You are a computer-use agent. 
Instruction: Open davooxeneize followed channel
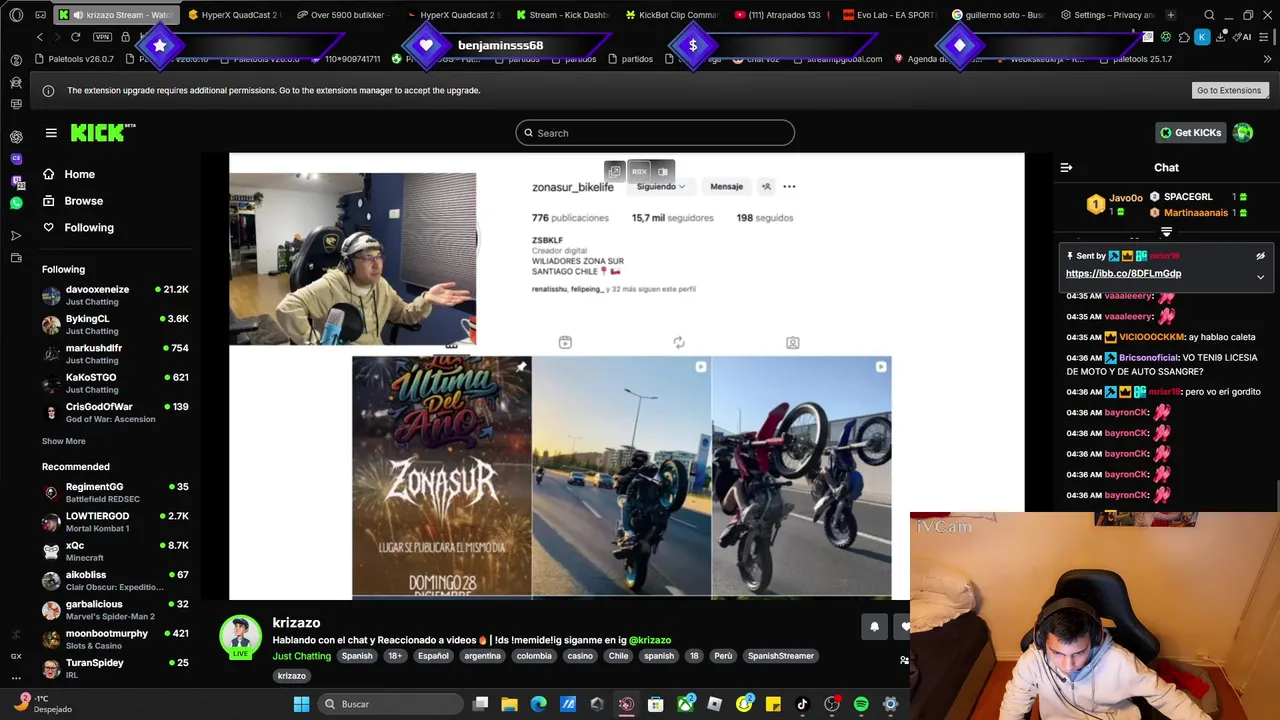[x=115, y=295]
